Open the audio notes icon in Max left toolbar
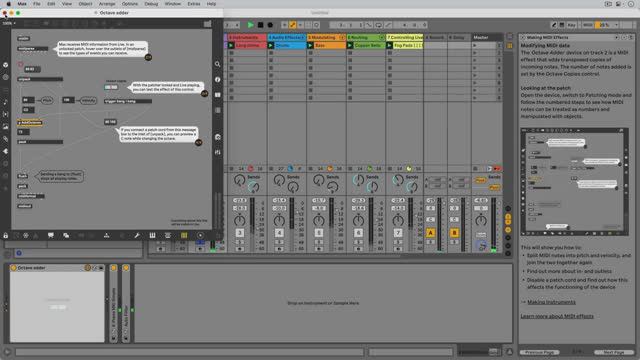 (x=5, y=102)
